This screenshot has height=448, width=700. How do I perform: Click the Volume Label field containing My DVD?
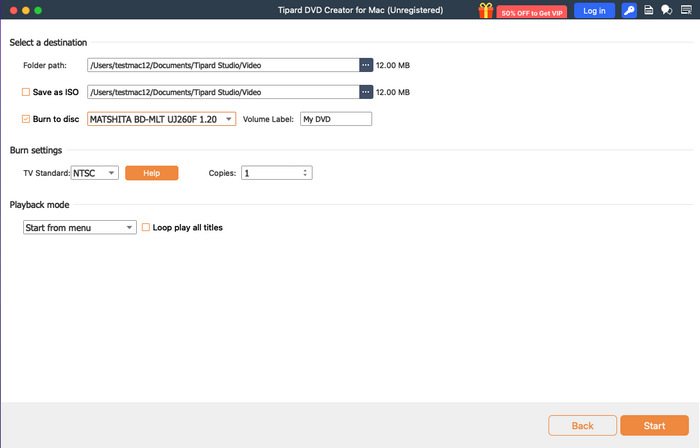pyautogui.click(x=336, y=119)
